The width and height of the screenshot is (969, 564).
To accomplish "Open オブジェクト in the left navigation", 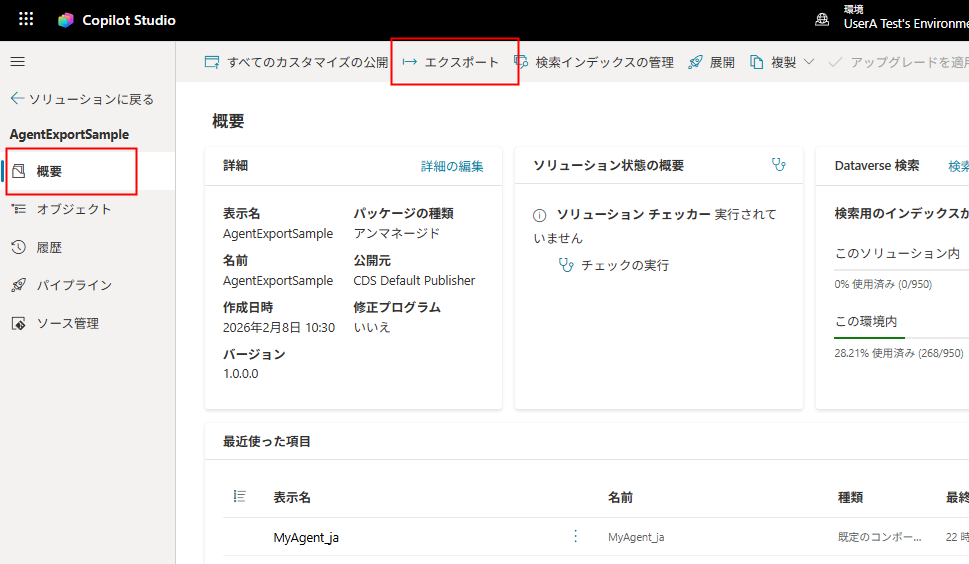I will click(x=73, y=209).
